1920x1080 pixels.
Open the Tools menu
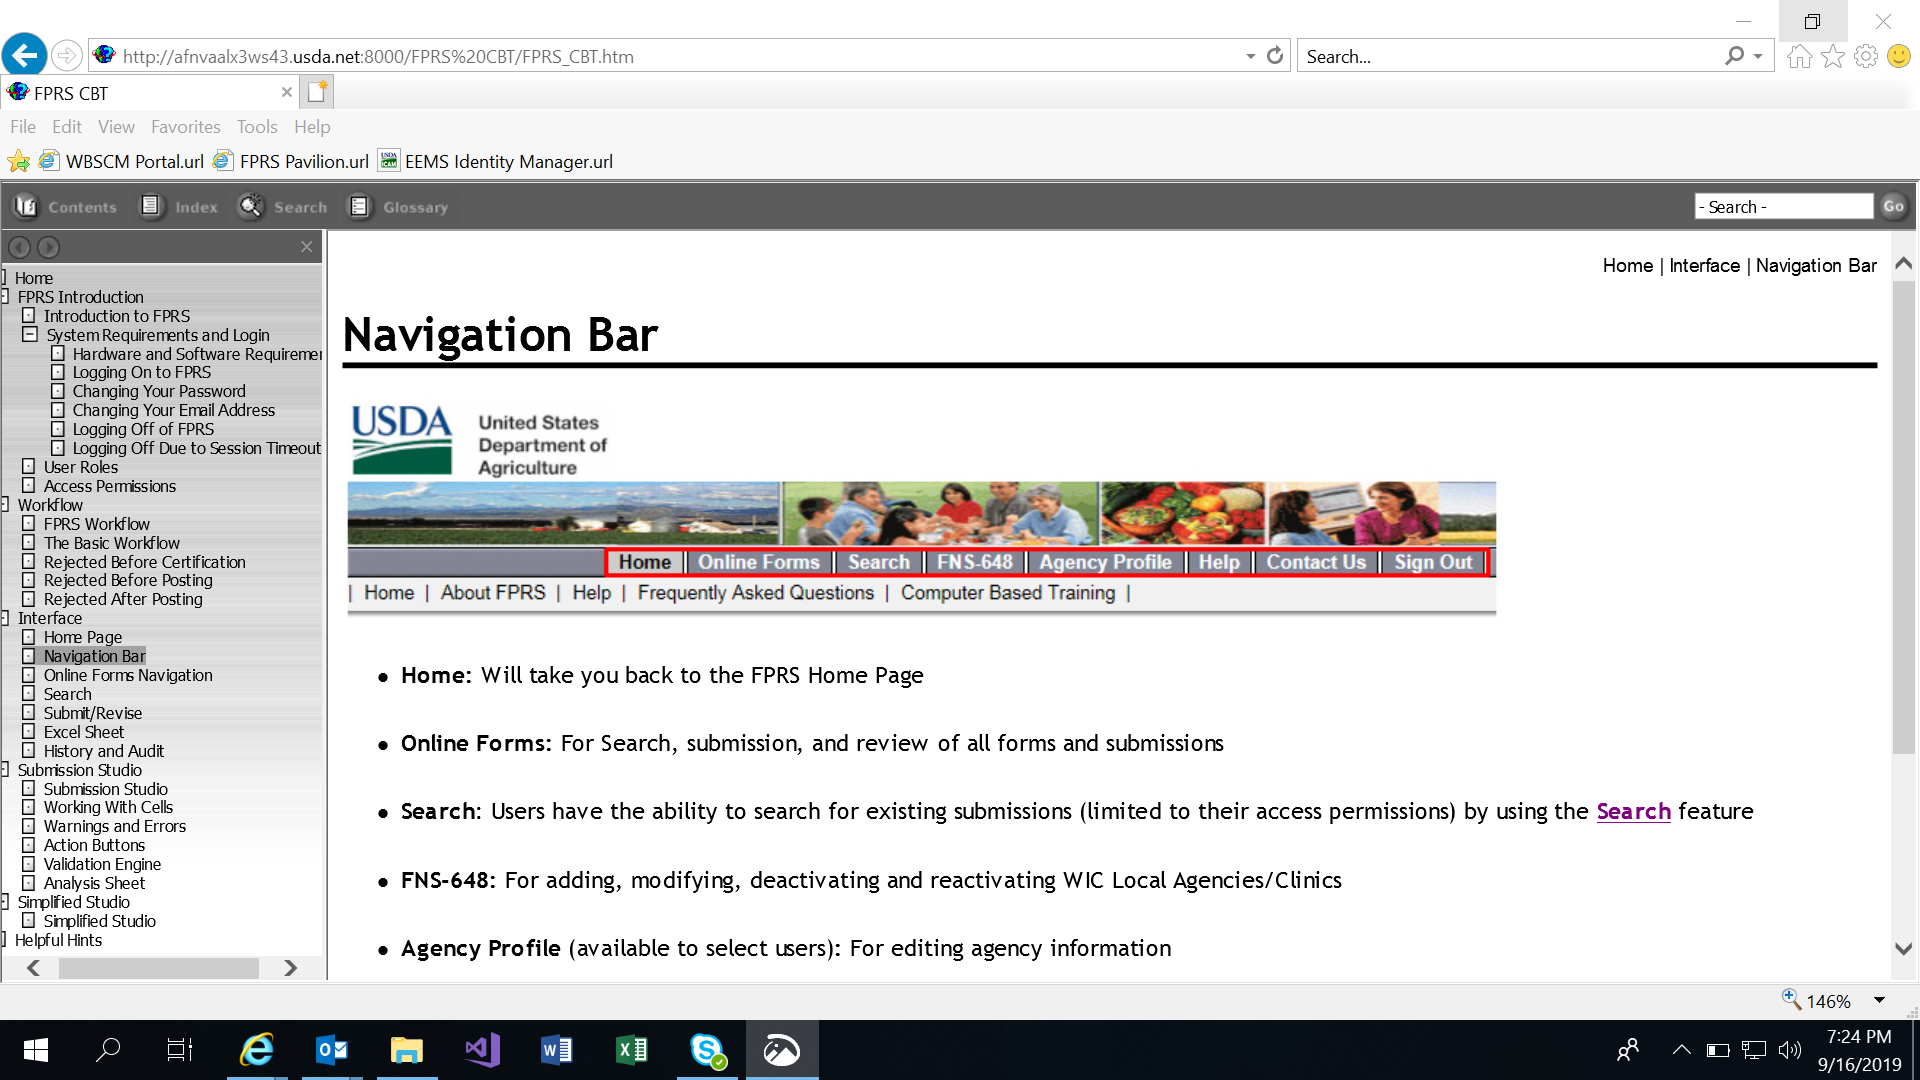[x=257, y=127]
